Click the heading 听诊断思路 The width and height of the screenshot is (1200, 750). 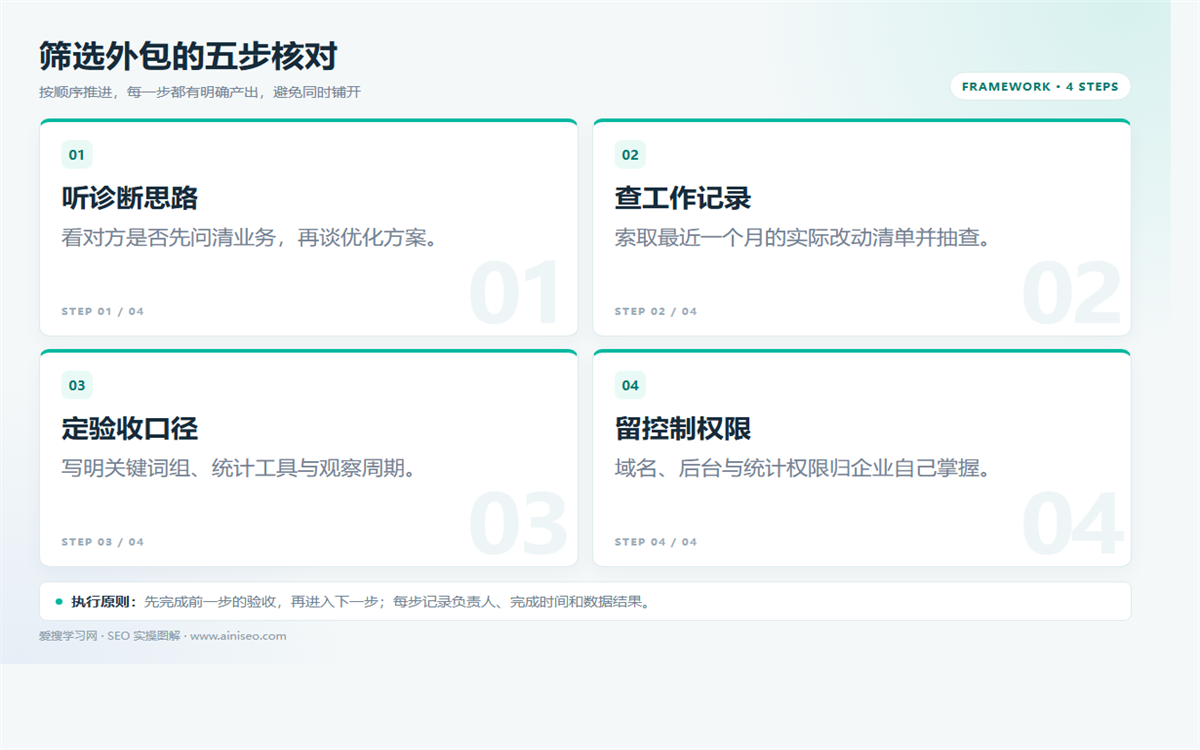pyautogui.click(x=130, y=198)
